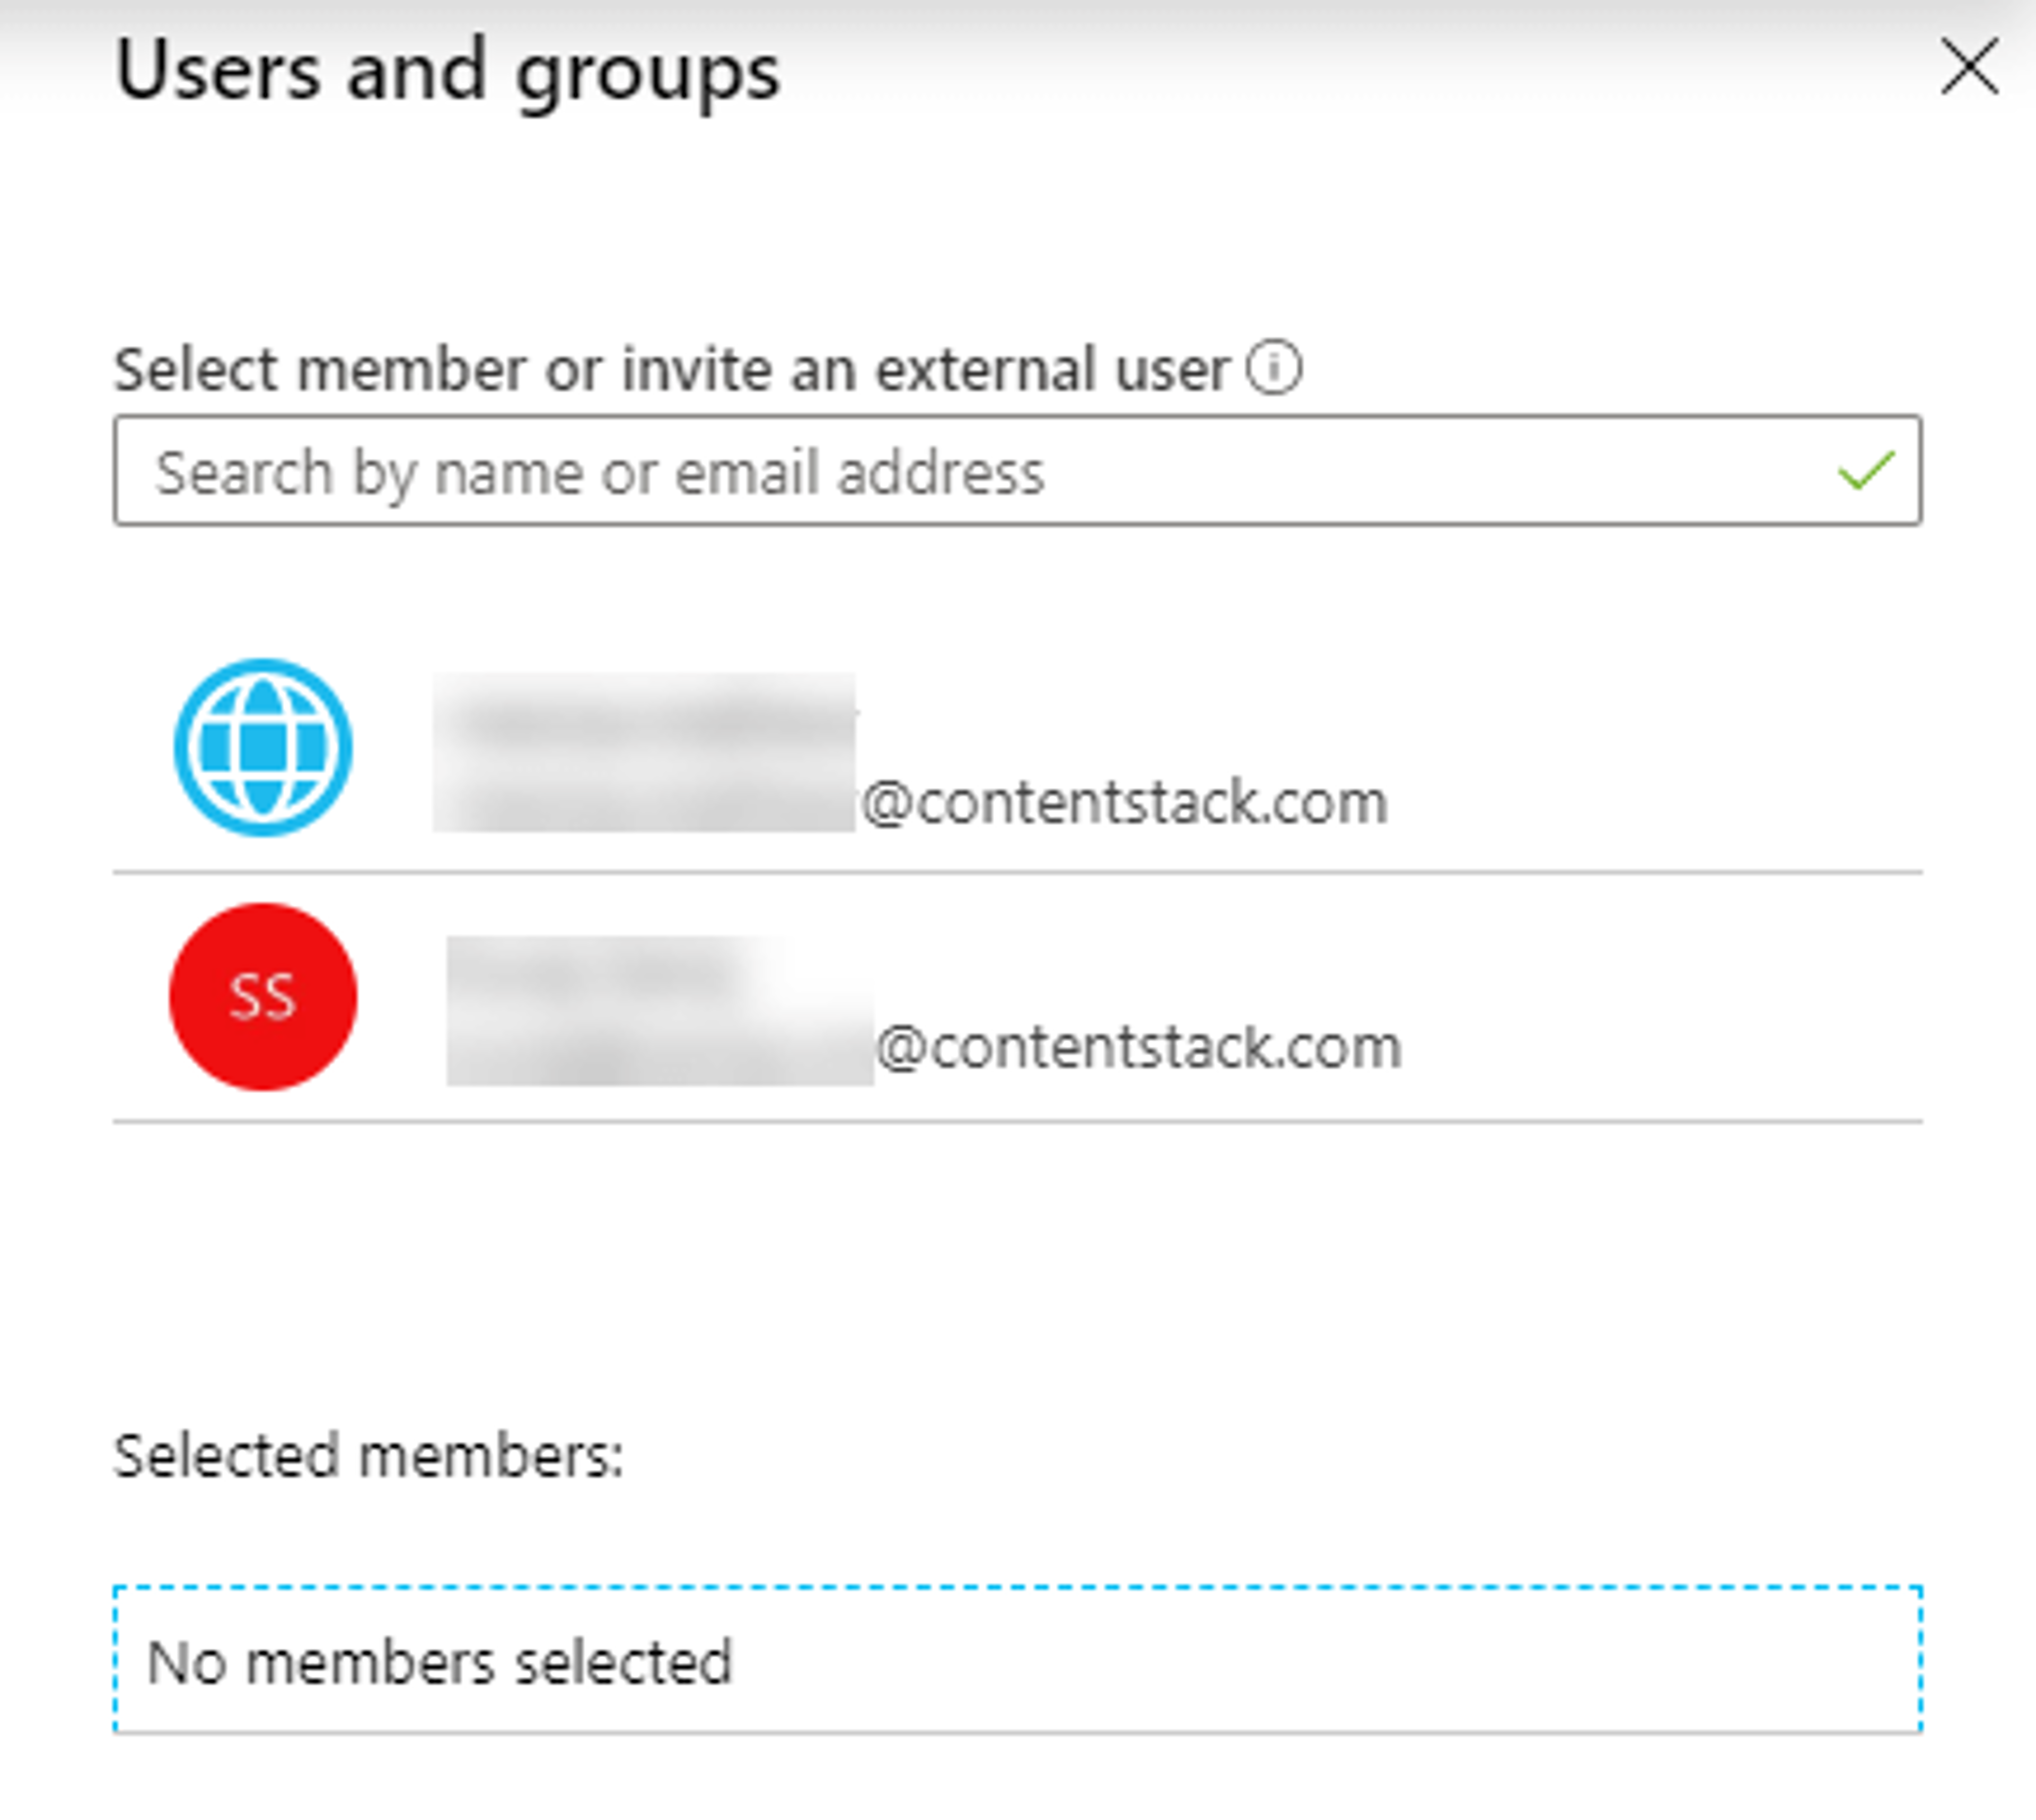Screen dimensions: 2036x1820
Task: Focus the Search by name or email field
Action: tap(1017, 471)
